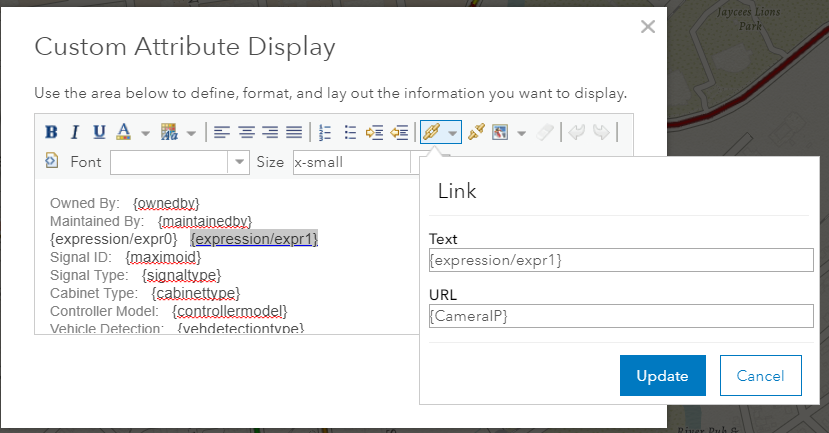Viewport: 829px width, 433px height.
Task: Click the remove link icon
Action: 476,132
